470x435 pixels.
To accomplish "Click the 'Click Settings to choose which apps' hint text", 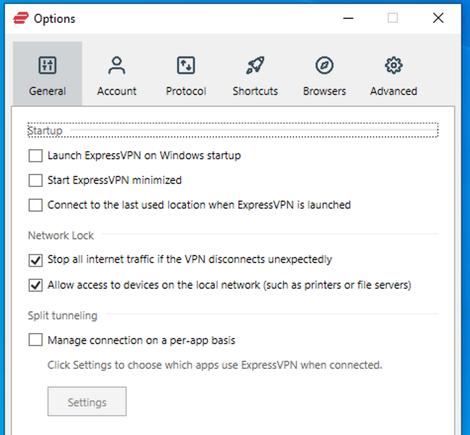I will coord(215,365).
